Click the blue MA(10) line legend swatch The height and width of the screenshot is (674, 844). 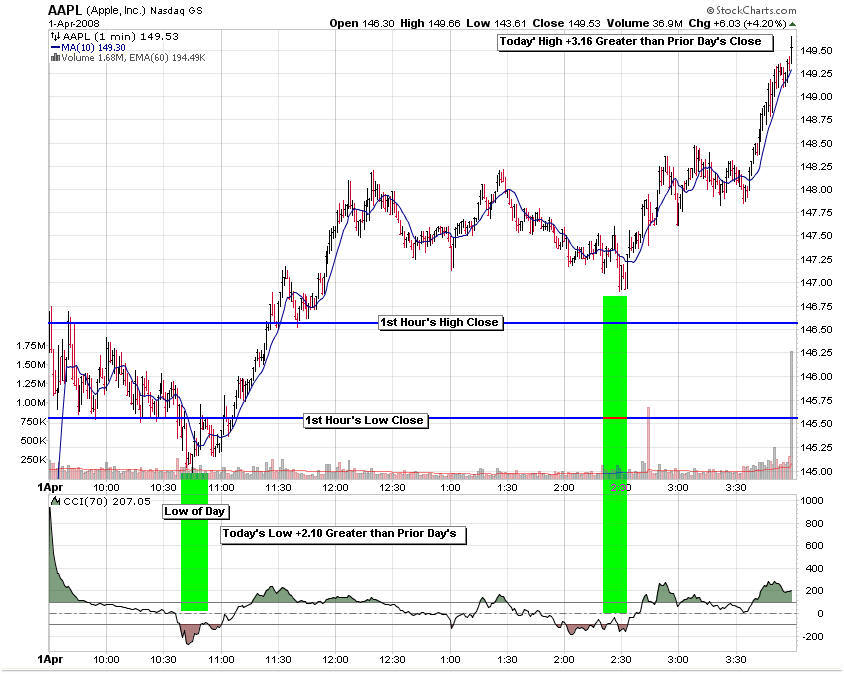[55, 47]
